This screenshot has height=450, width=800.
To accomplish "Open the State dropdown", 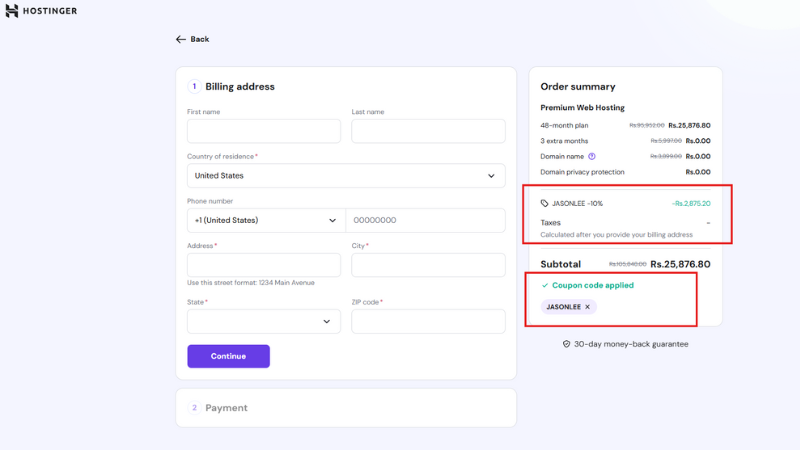I will pyautogui.click(x=264, y=321).
